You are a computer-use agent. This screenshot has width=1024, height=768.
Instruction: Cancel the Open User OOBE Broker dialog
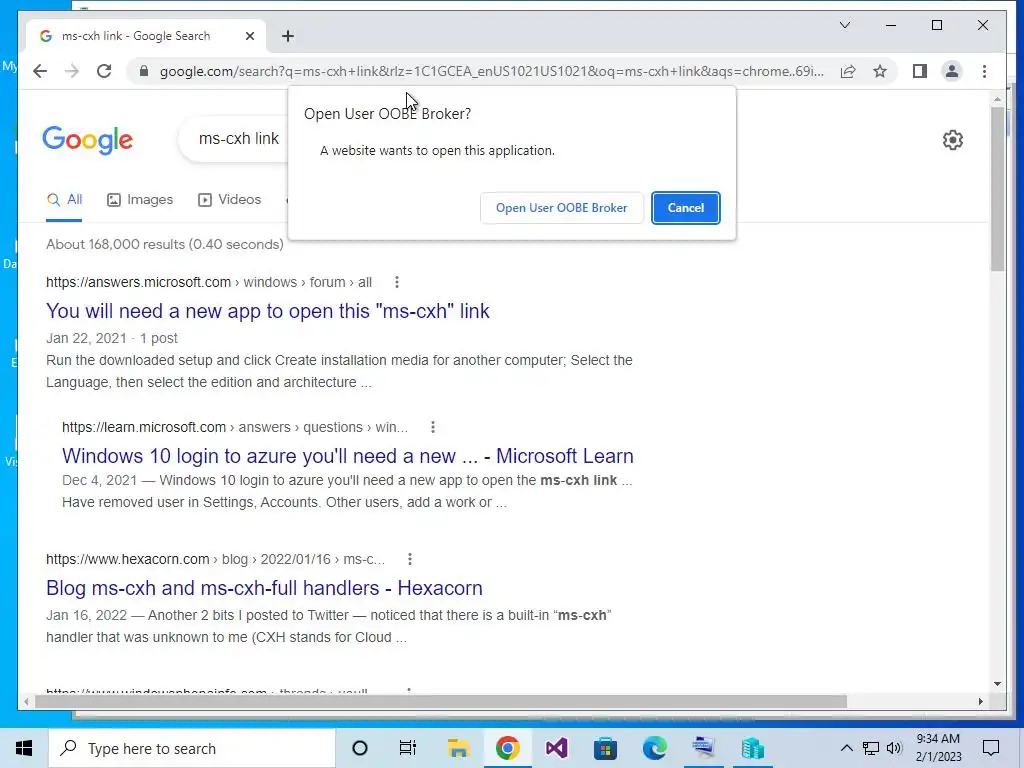(686, 208)
